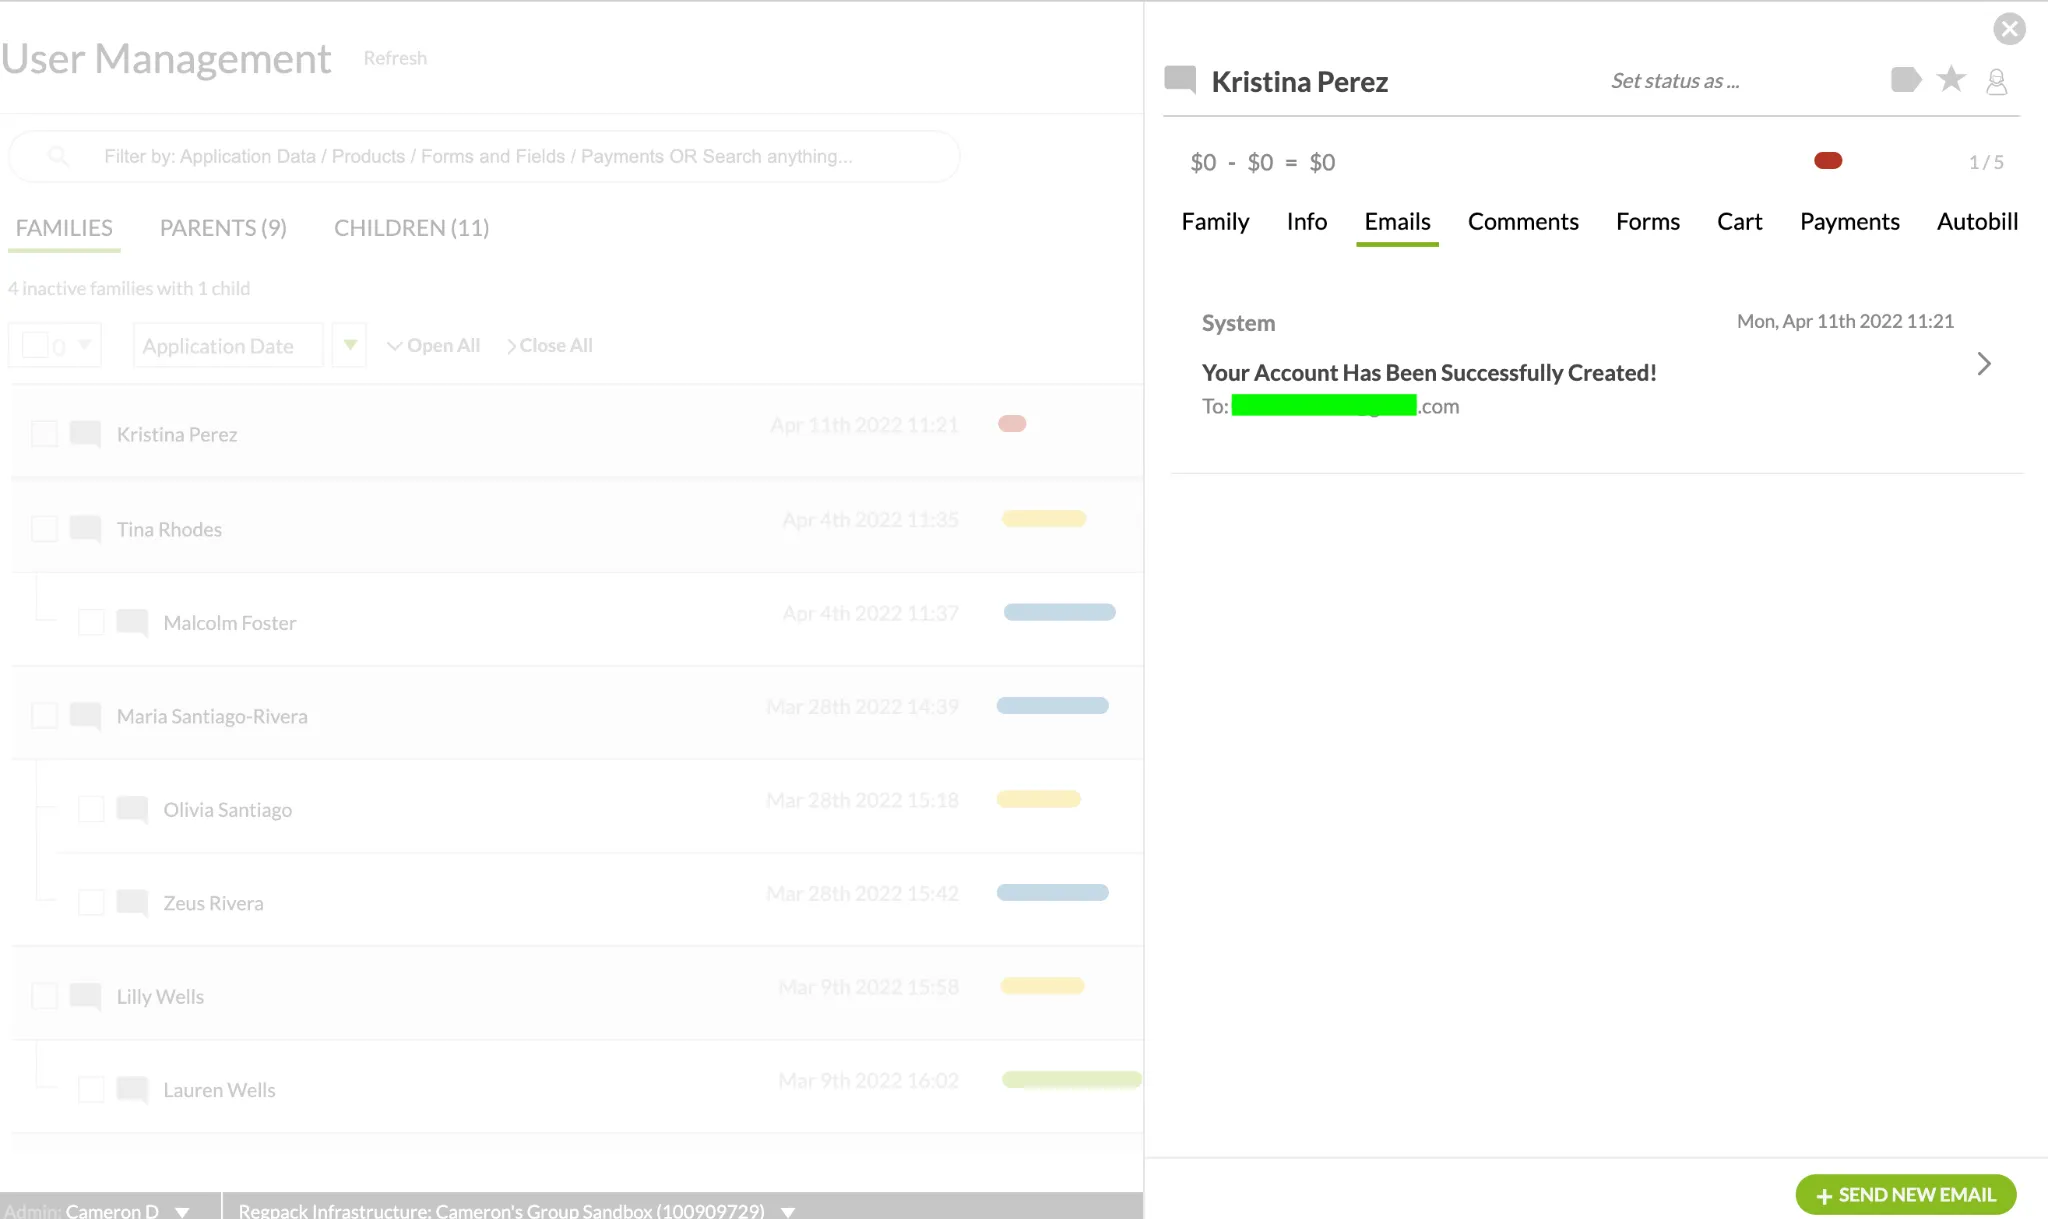Switch to the Comments tab
The height and width of the screenshot is (1219, 2048).
click(x=1523, y=222)
